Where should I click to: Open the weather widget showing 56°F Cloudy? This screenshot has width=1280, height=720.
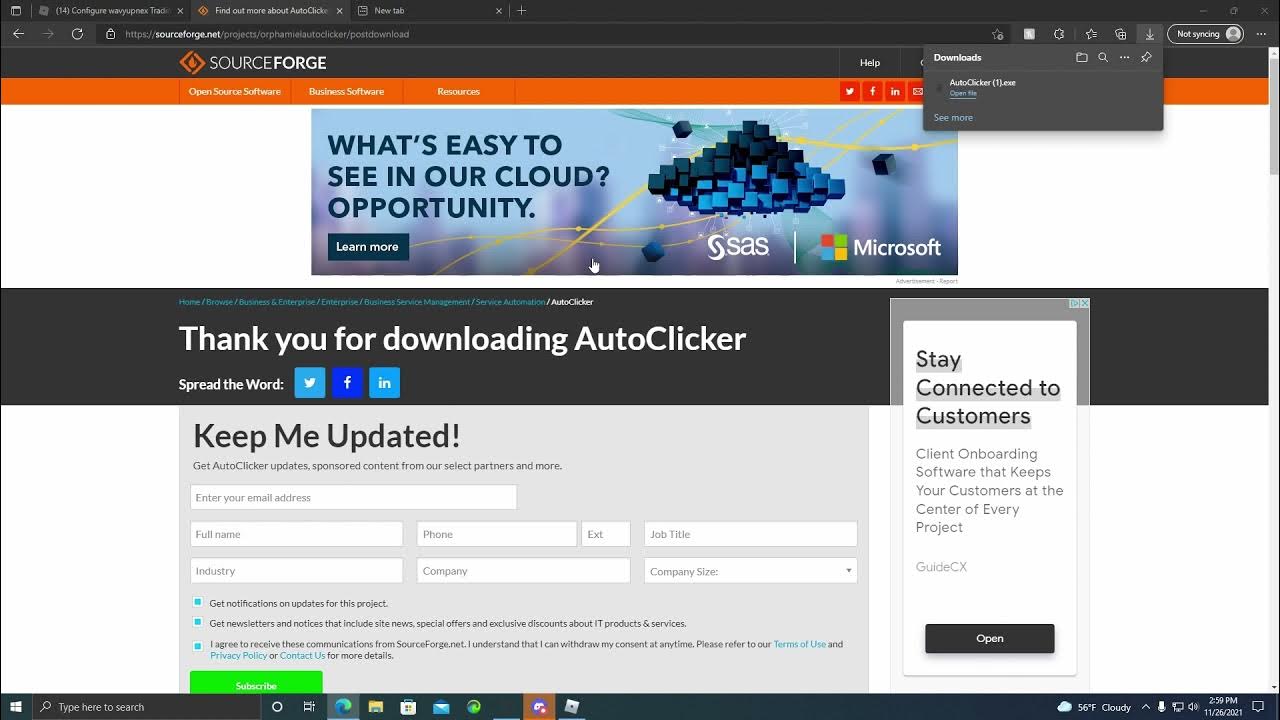(x=1093, y=707)
